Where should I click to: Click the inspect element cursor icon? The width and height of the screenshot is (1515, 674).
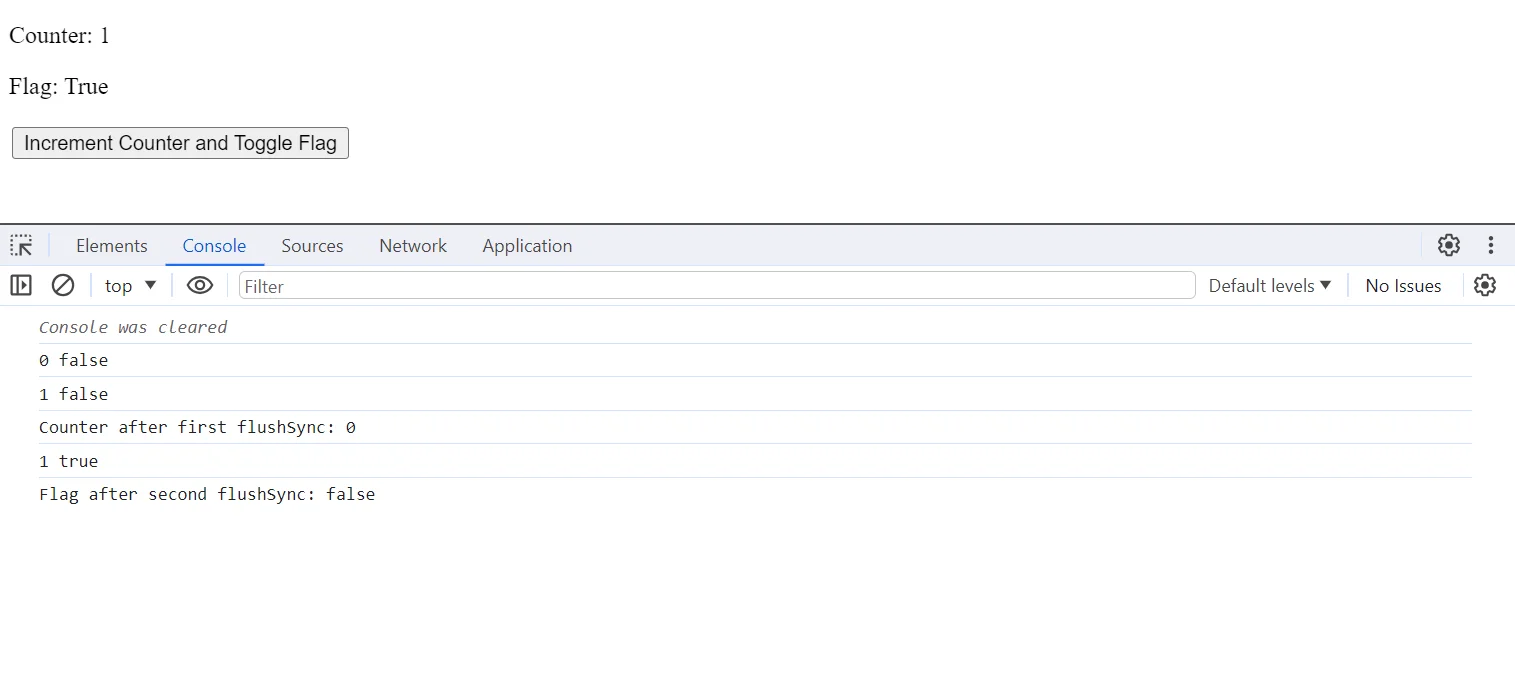point(21,245)
